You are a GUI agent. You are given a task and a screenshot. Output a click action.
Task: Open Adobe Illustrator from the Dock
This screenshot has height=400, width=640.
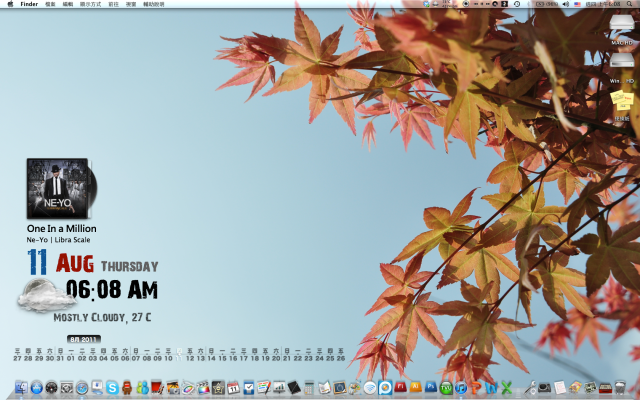pyautogui.click(x=415, y=388)
